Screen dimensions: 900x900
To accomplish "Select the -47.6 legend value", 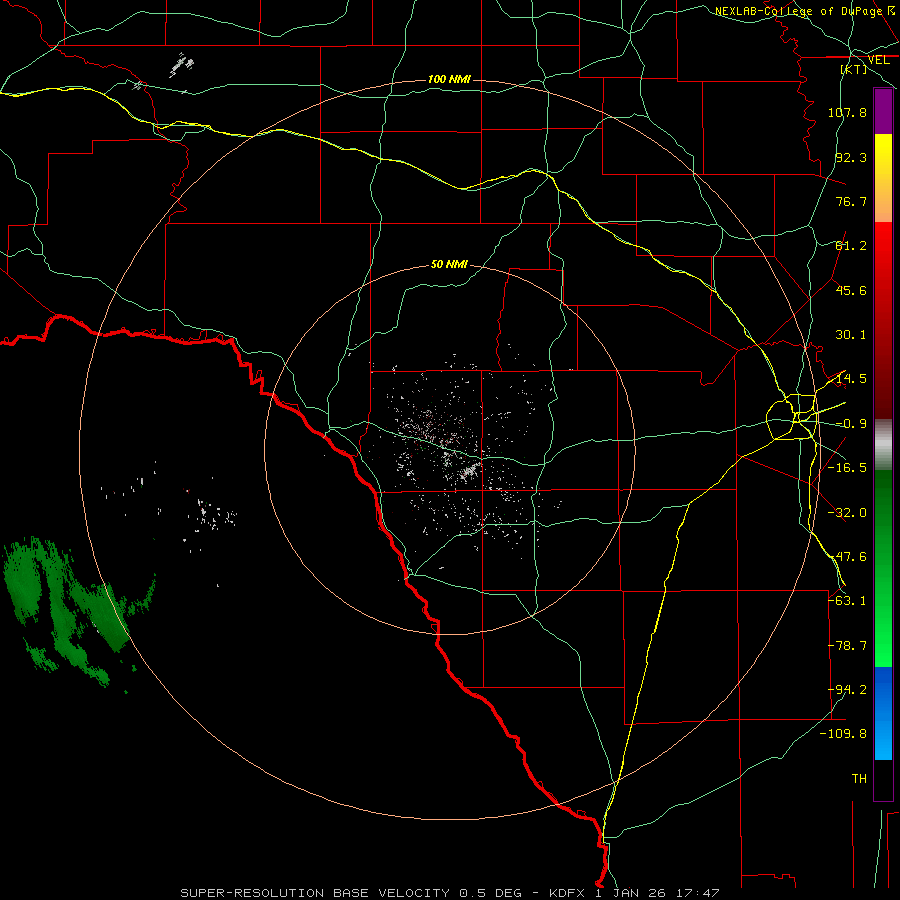I will coord(847,557).
